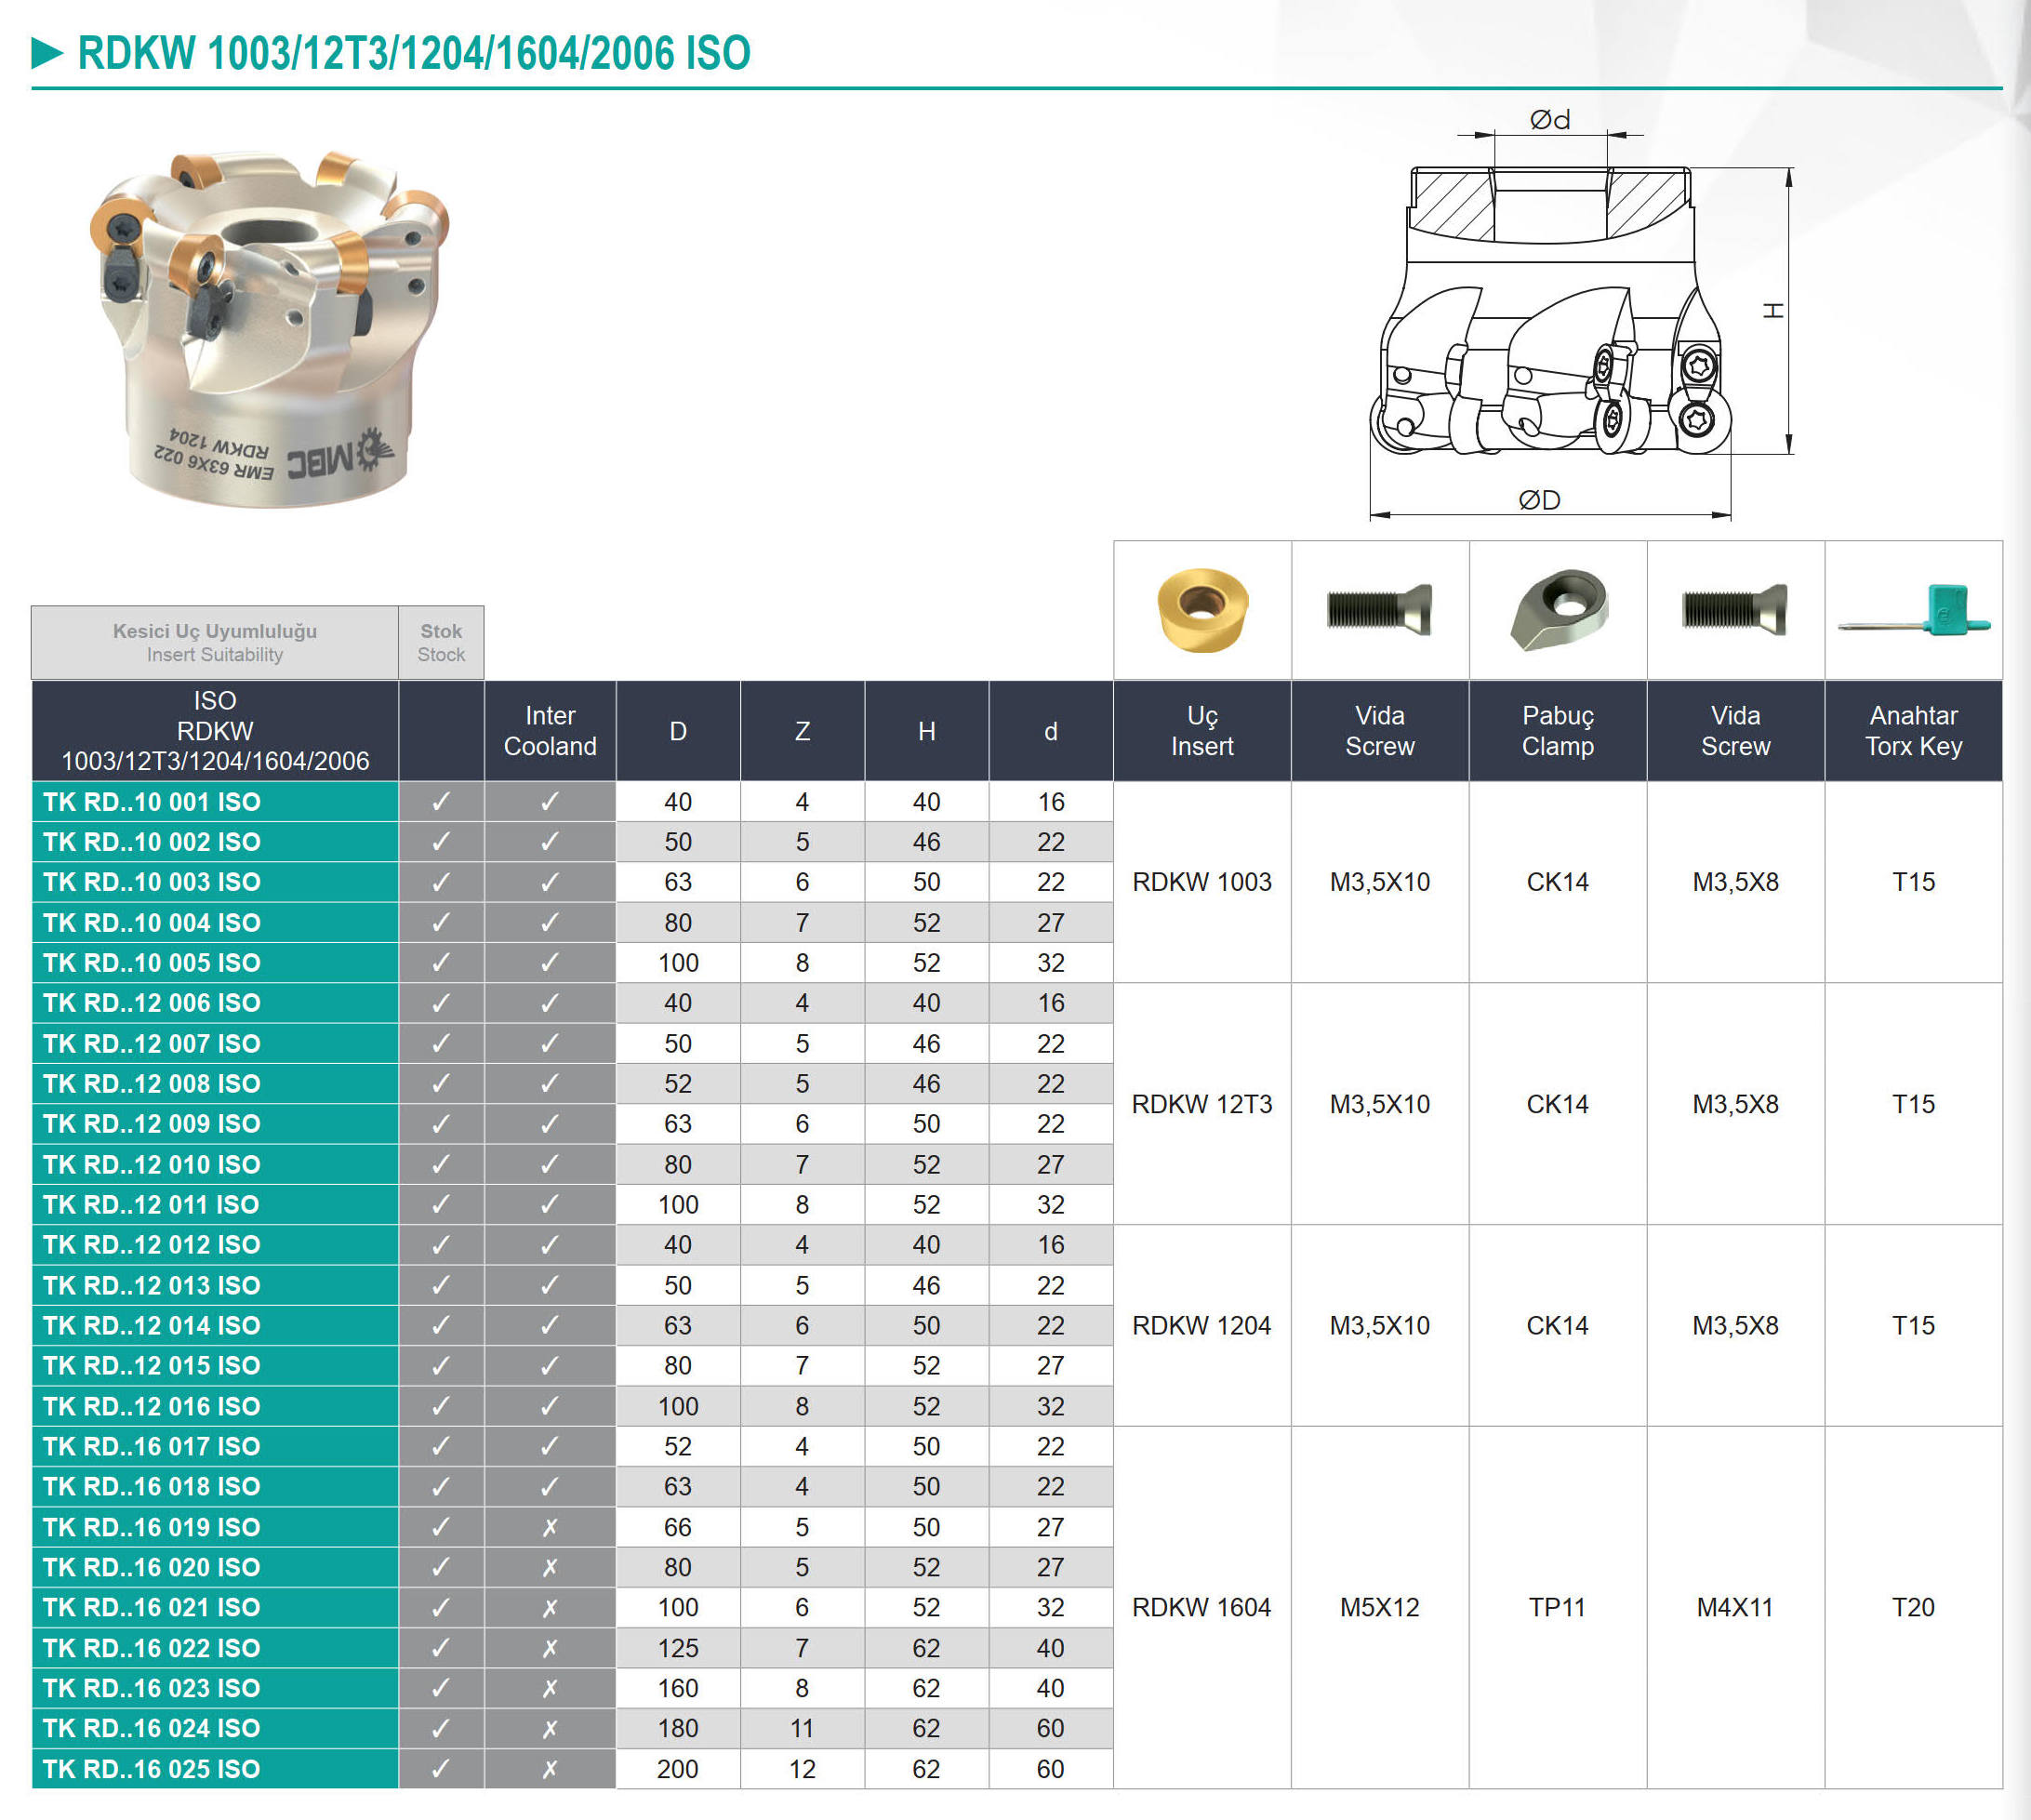Click the Stok Stock legend box
This screenshot has width=2031, height=1820.
coord(441,642)
